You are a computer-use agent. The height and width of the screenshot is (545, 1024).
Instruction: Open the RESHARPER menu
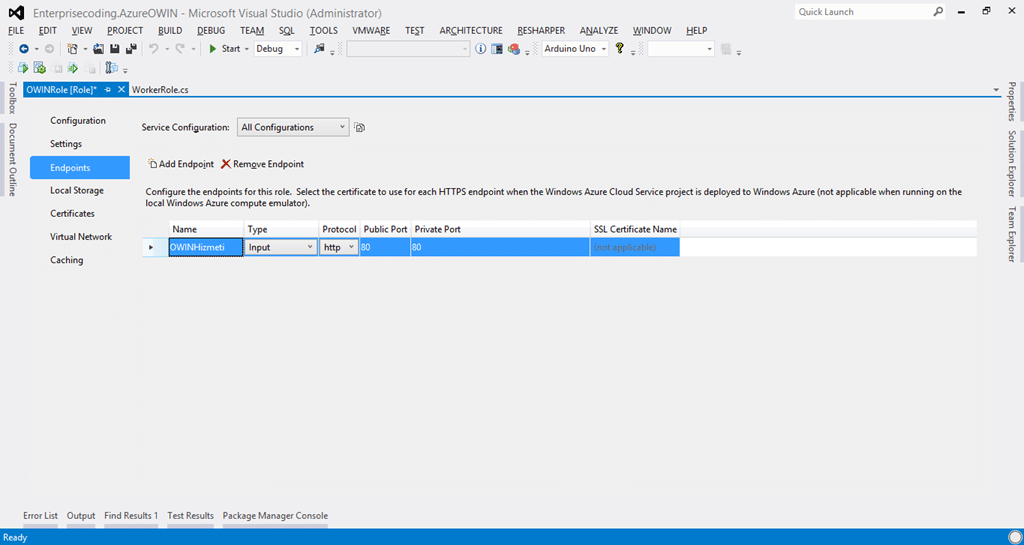coord(541,31)
